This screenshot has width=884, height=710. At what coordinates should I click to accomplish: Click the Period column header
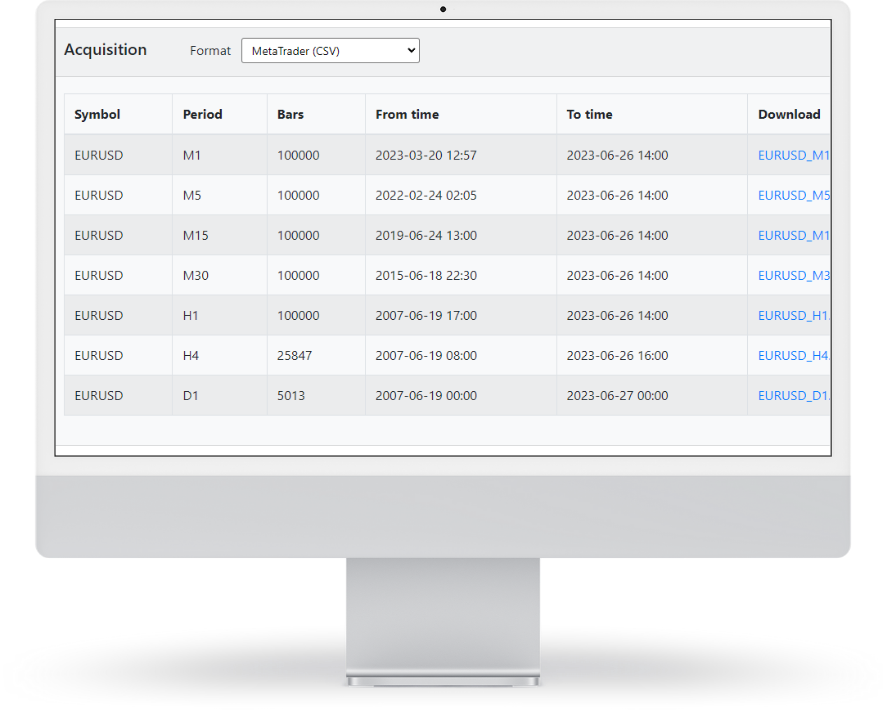(203, 114)
